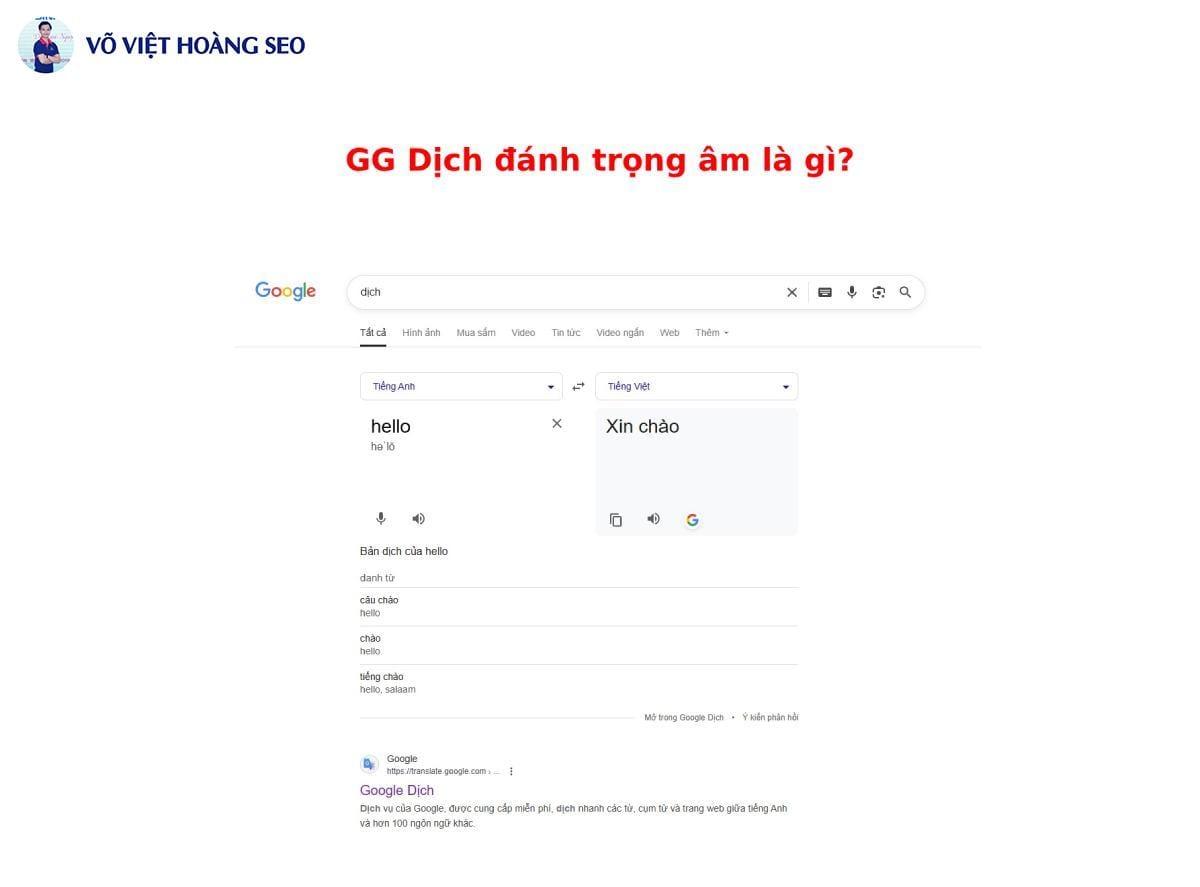Viewport: 1200px width, 887px height.
Task: Clear 'hello' from translate box with X
Action: click(x=557, y=423)
